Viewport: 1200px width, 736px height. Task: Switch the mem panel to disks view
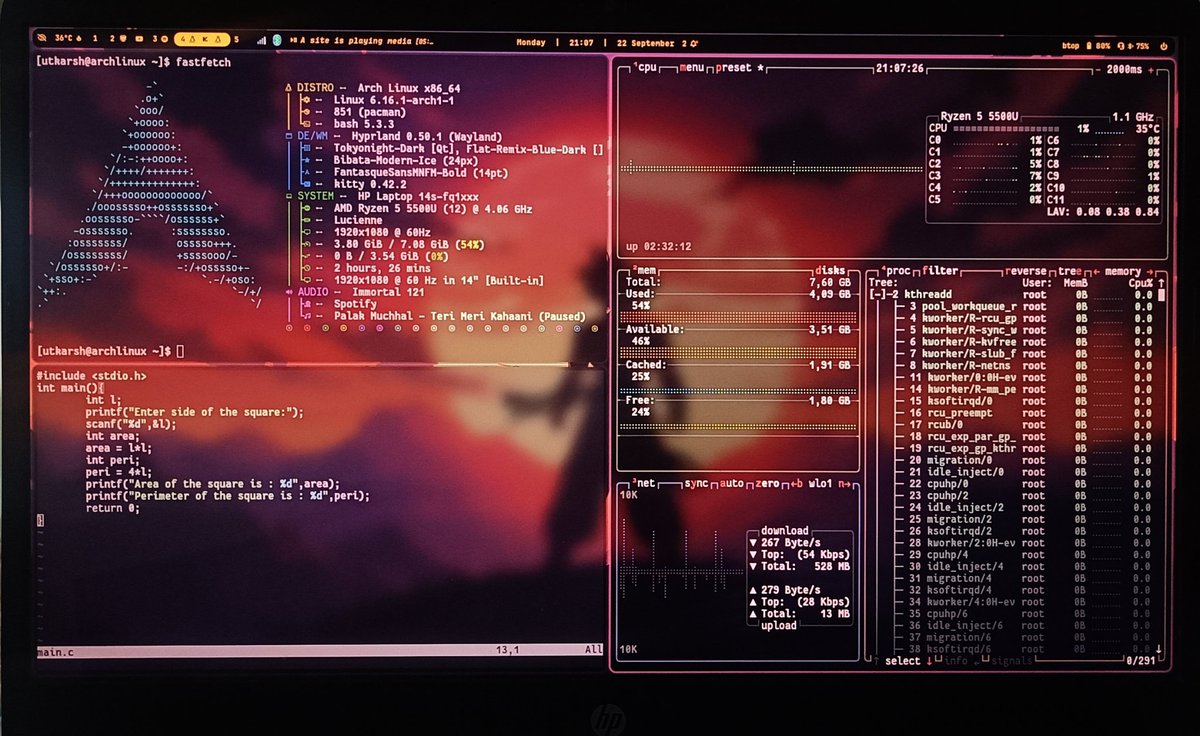833,270
